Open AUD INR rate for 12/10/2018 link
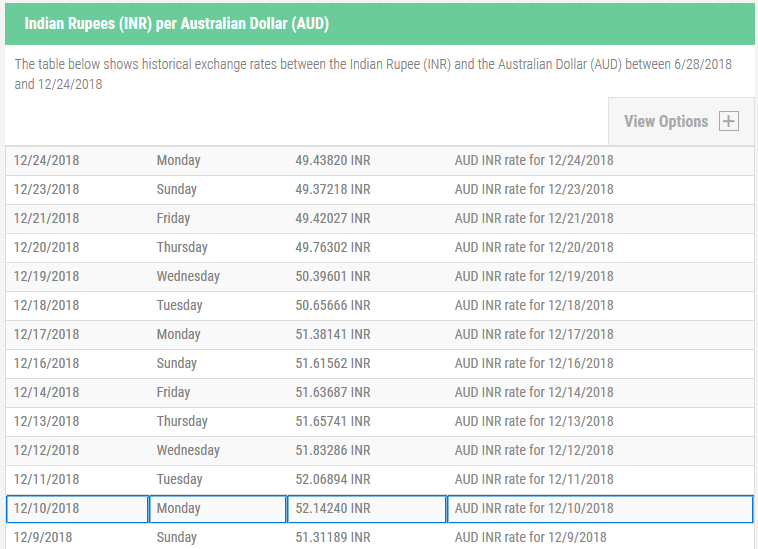The image size is (758, 549). click(x=534, y=508)
